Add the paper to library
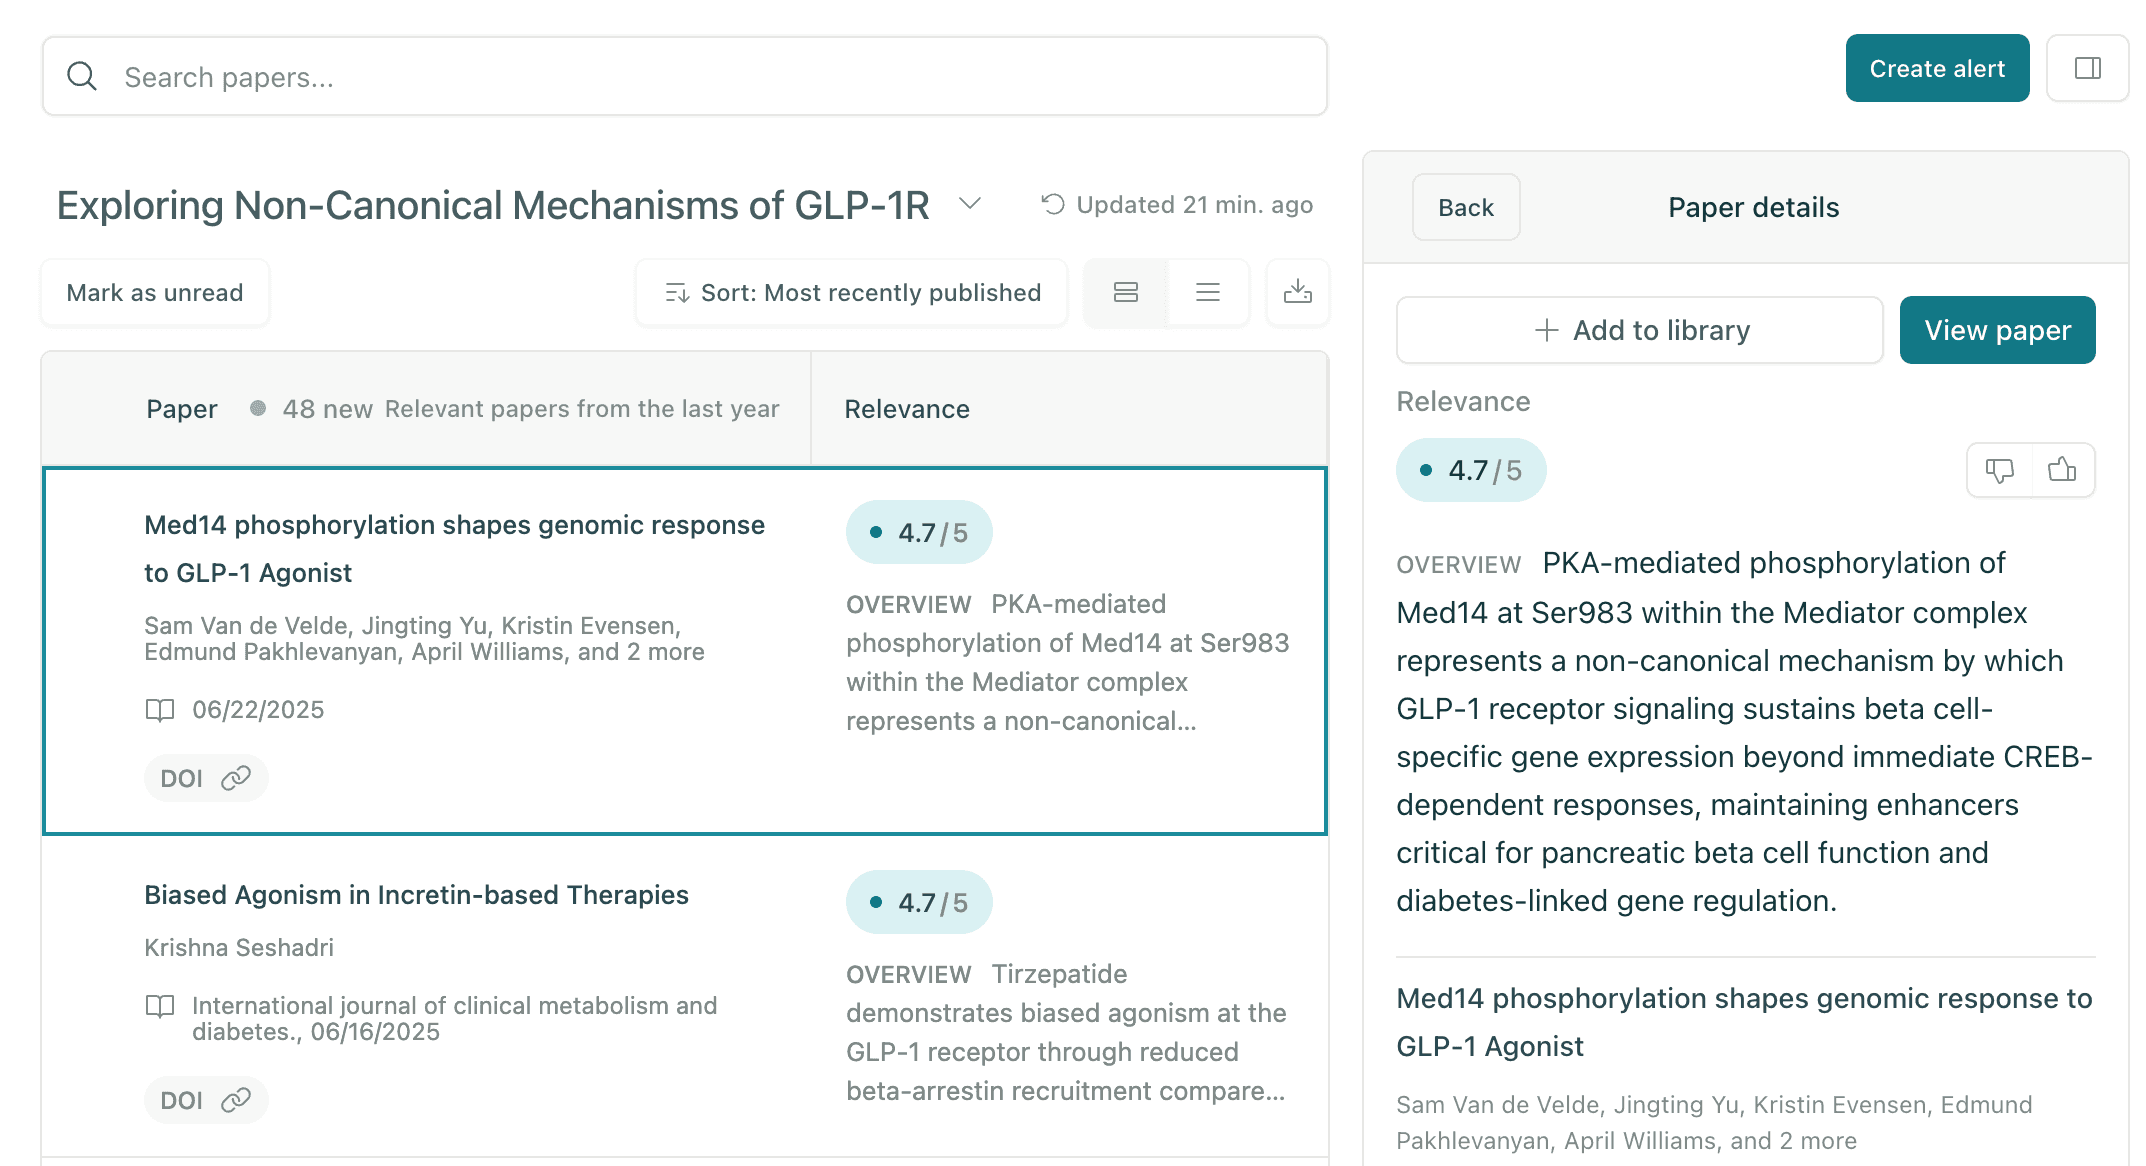Viewport: 2146px width, 1166px height. point(1640,330)
